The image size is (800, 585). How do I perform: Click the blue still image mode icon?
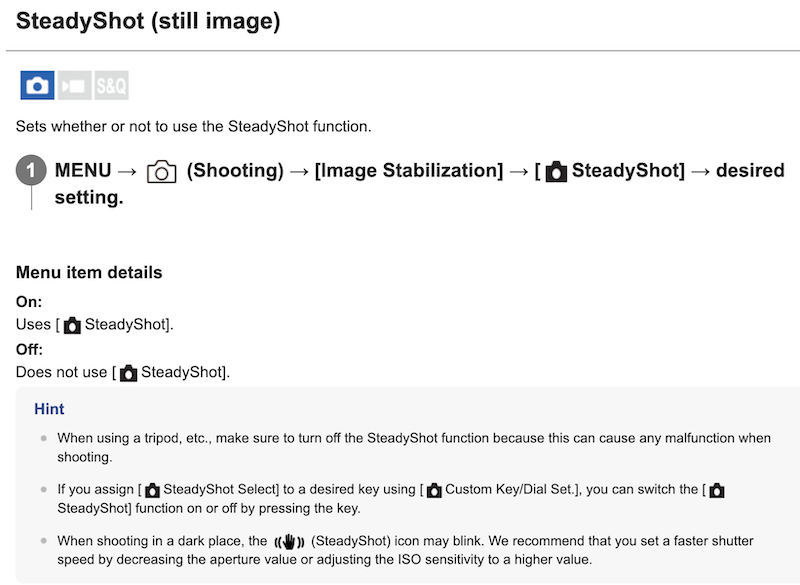(x=37, y=86)
